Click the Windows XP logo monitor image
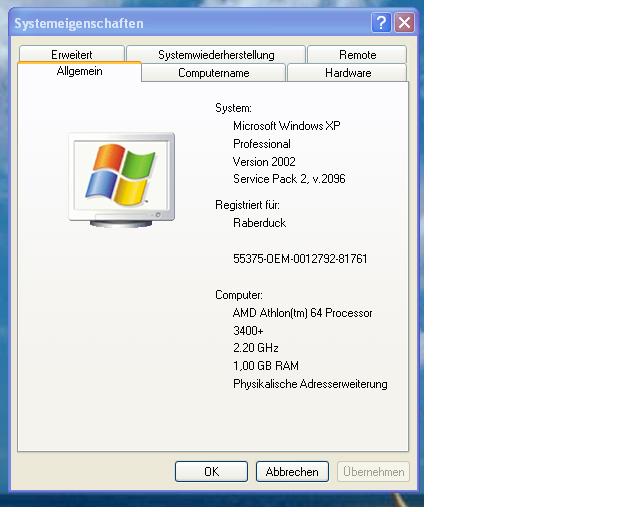The image size is (640, 512). (122, 180)
